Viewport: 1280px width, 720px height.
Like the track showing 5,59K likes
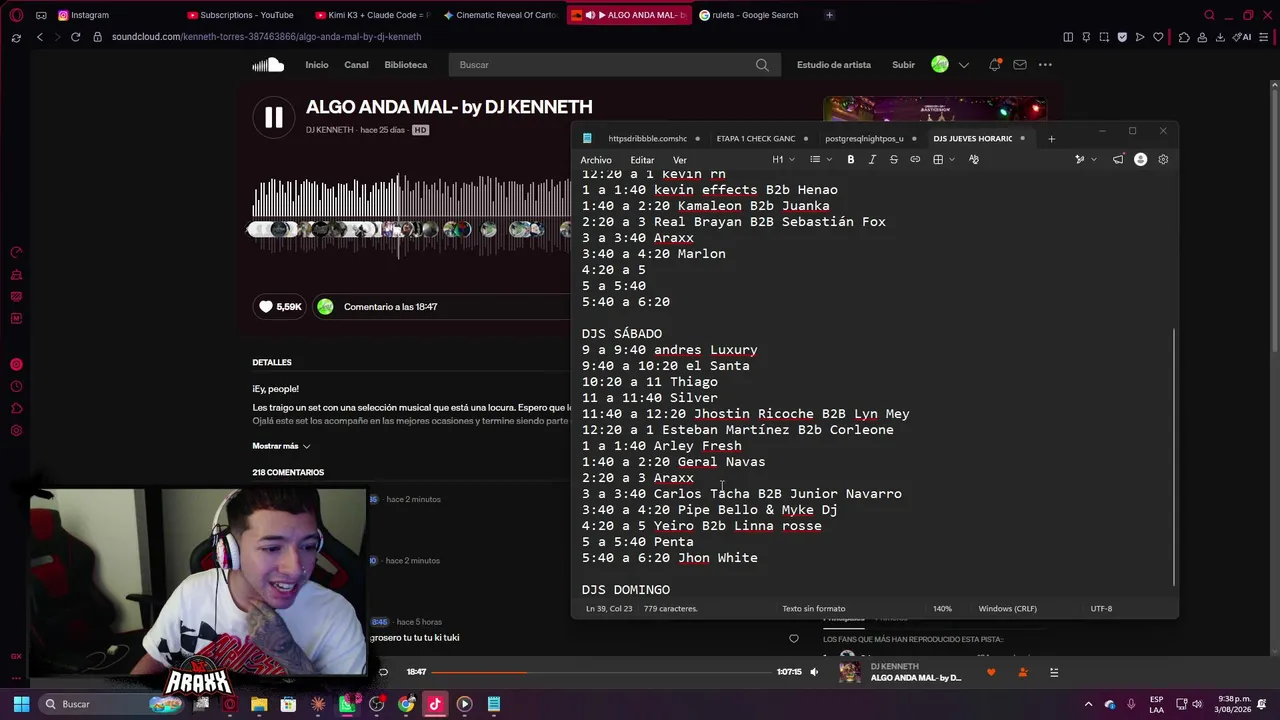click(x=281, y=307)
